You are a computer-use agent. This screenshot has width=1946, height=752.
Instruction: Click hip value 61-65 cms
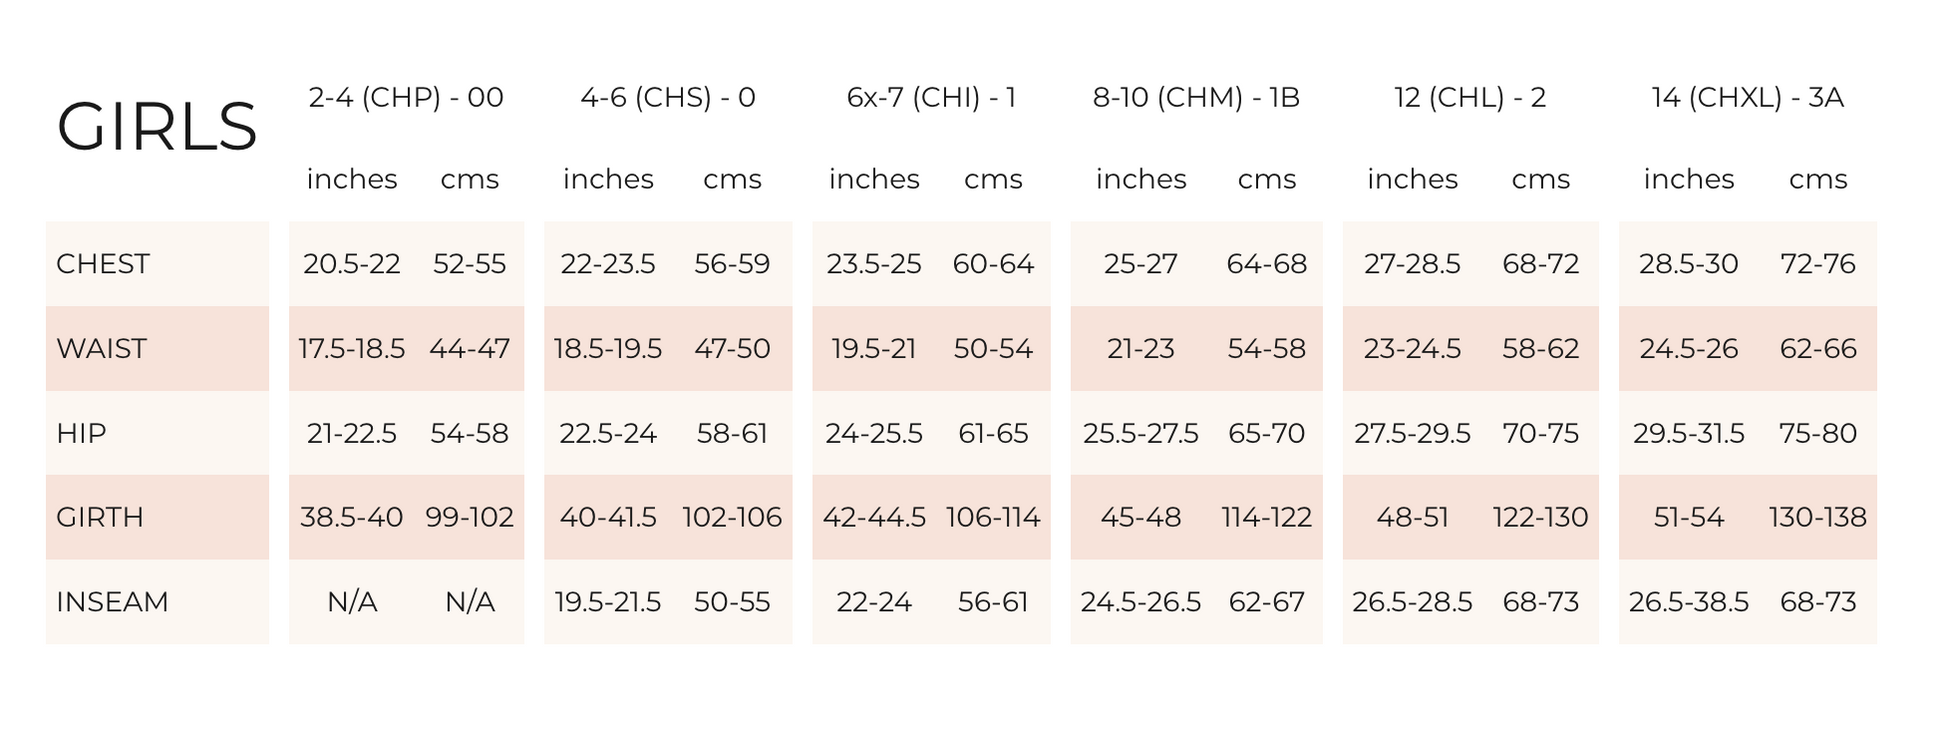(993, 433)
